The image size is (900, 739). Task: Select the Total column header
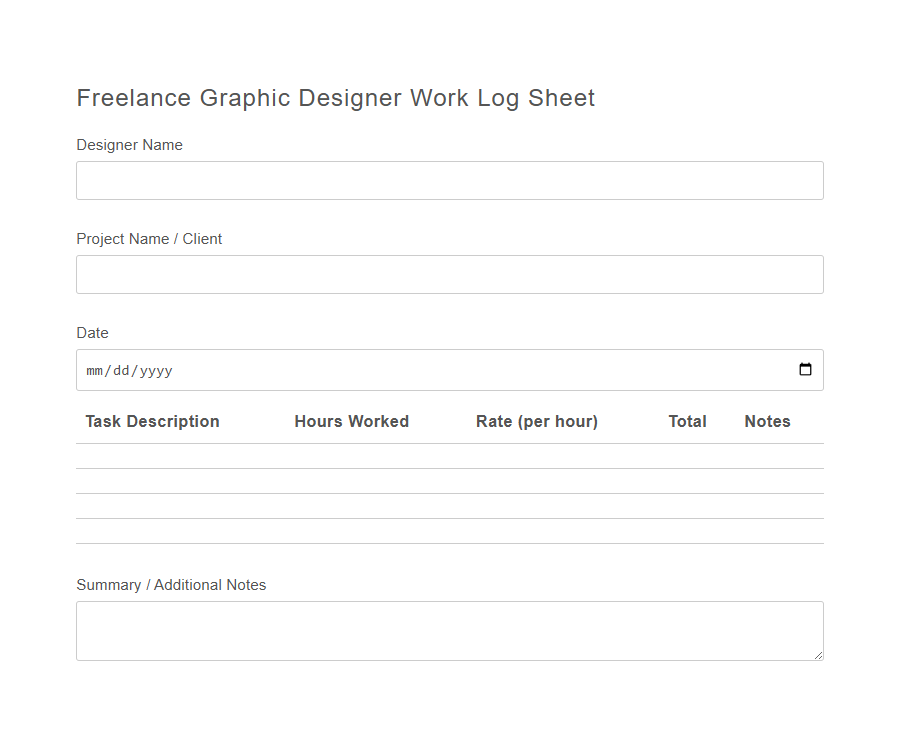(687, 421)
